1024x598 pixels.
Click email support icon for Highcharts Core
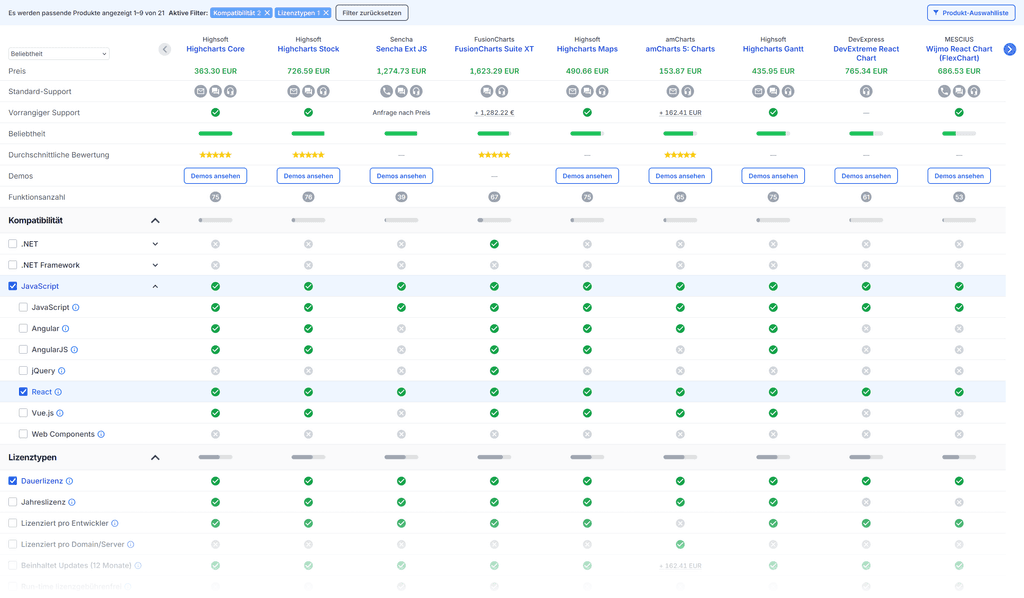pyautogui.click(x=200, y=91)
